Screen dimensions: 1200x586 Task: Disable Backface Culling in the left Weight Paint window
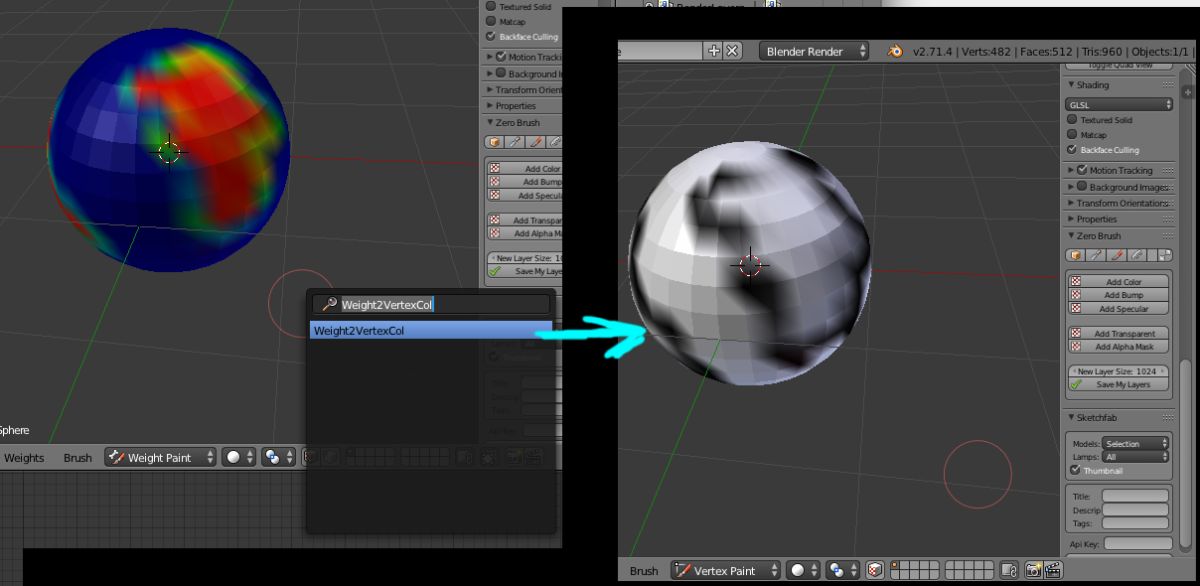pos(491,37)
